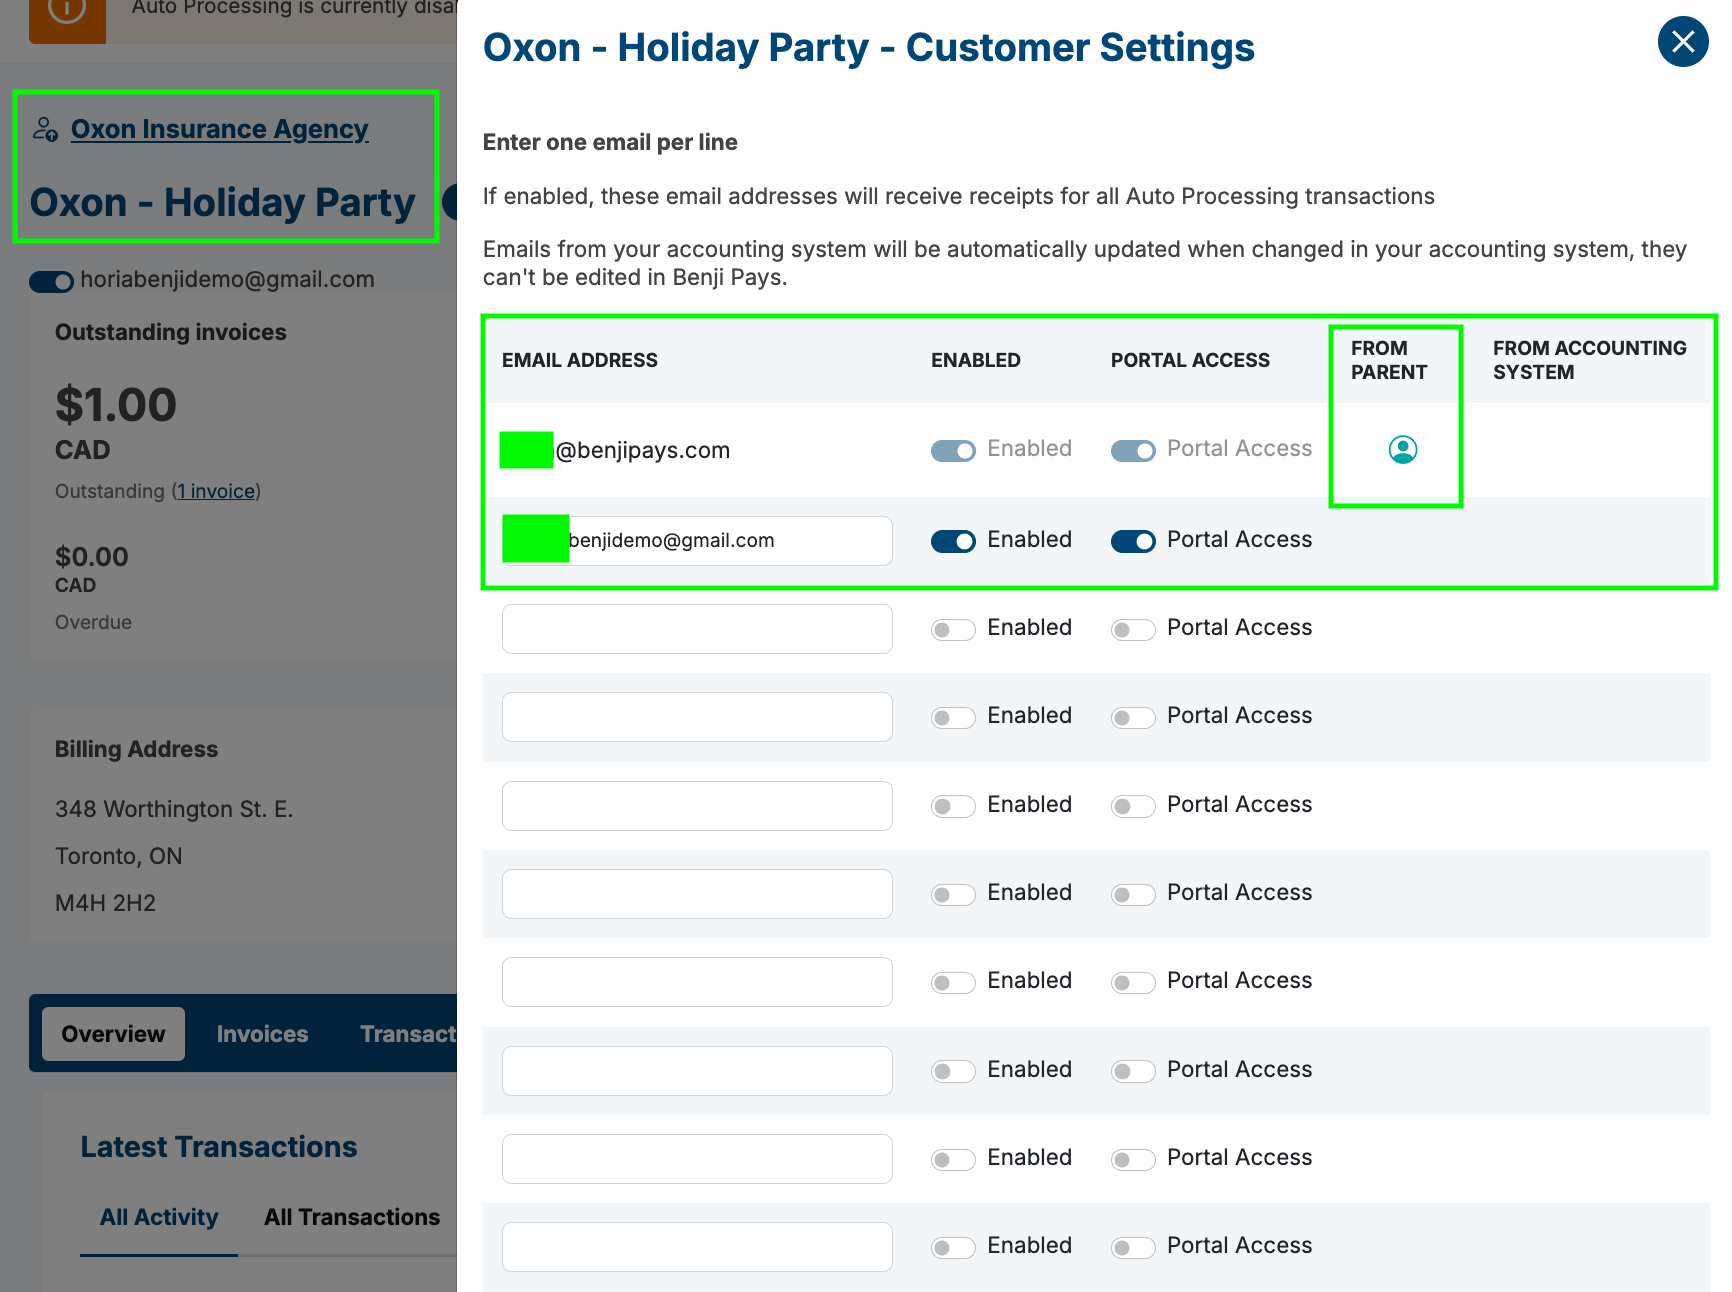Viewport: 1732px width, 1292px height.
Task: Open the Transactions tab
Action: pos(408,1034)
